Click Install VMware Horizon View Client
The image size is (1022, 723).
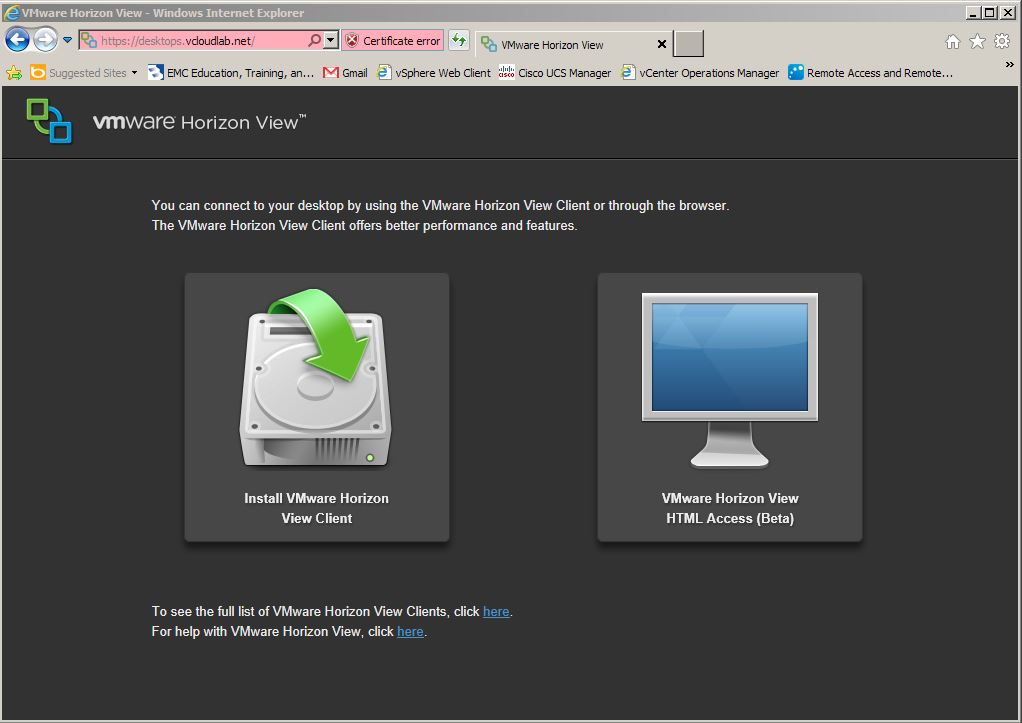(317, 508)
